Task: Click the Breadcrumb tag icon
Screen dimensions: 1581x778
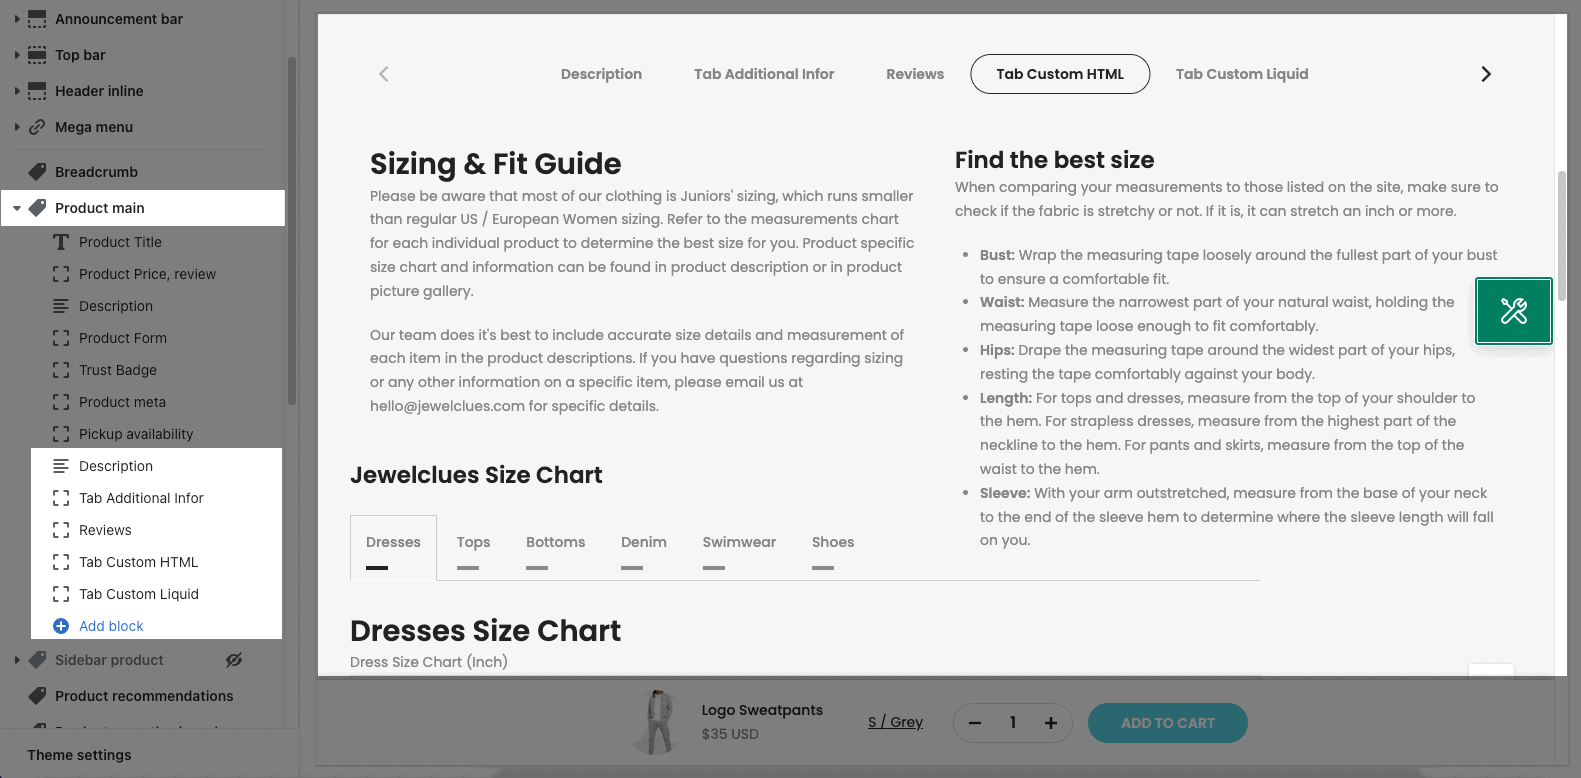Action: (37, 172)
